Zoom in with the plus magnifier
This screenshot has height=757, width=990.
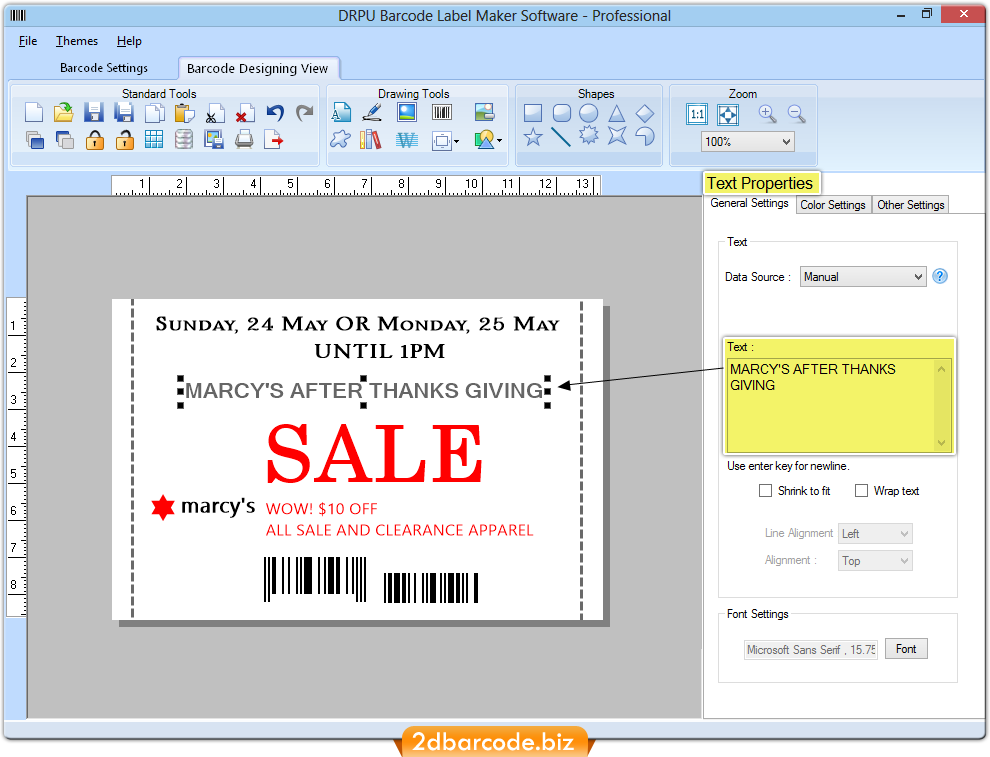tap(767, 114)
